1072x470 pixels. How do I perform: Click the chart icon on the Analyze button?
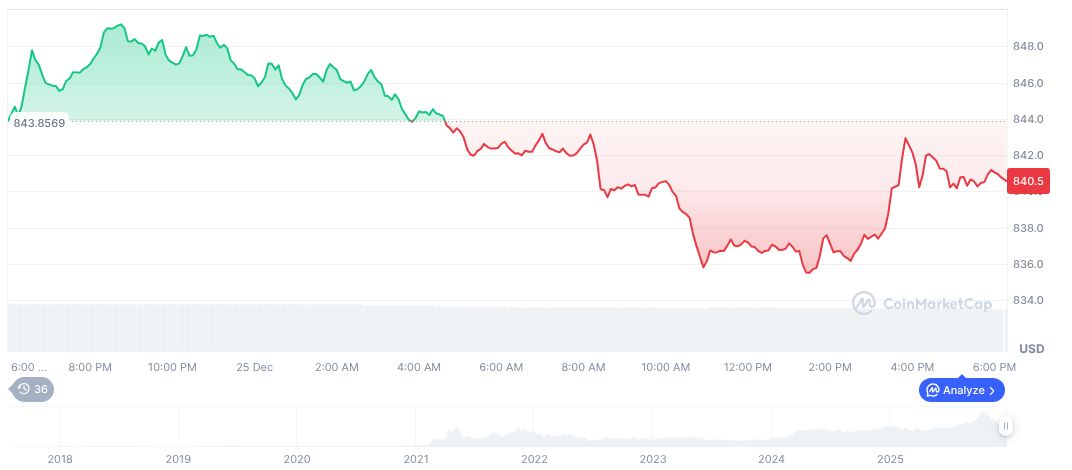tap(932, 390)
